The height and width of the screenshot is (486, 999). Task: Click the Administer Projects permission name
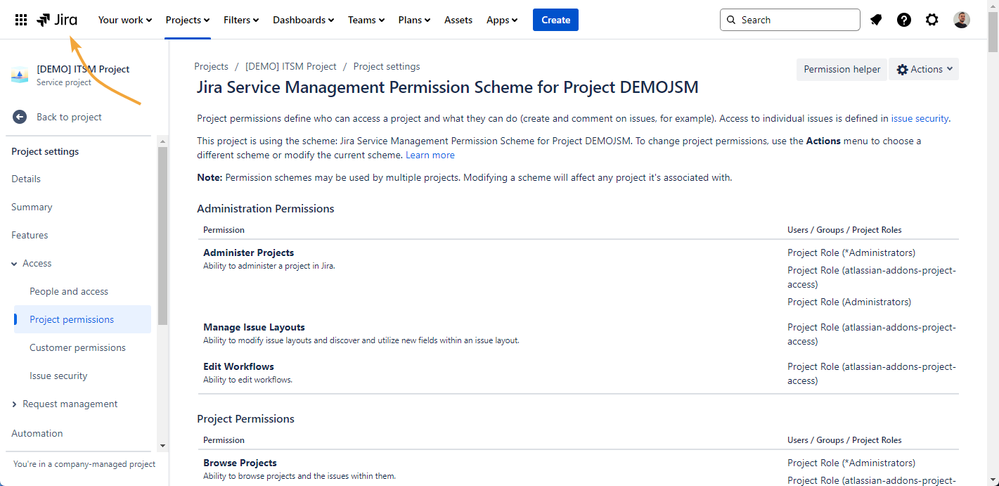coord(248,253)
